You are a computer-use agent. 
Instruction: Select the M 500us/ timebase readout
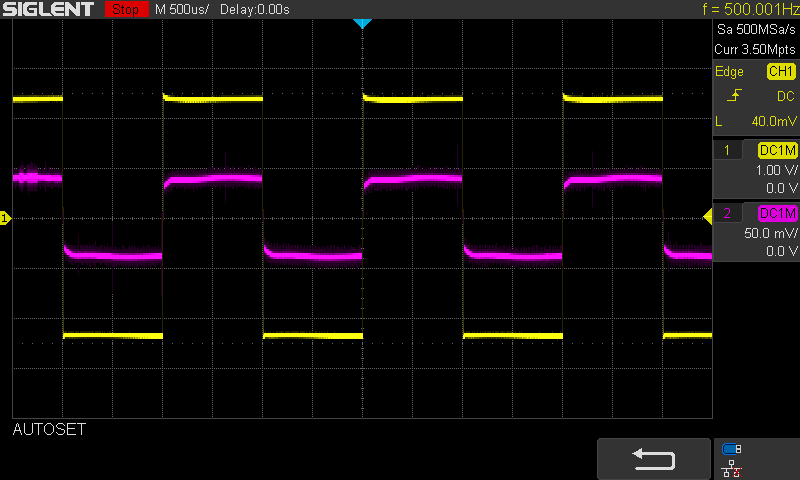[x=182, y=9]
